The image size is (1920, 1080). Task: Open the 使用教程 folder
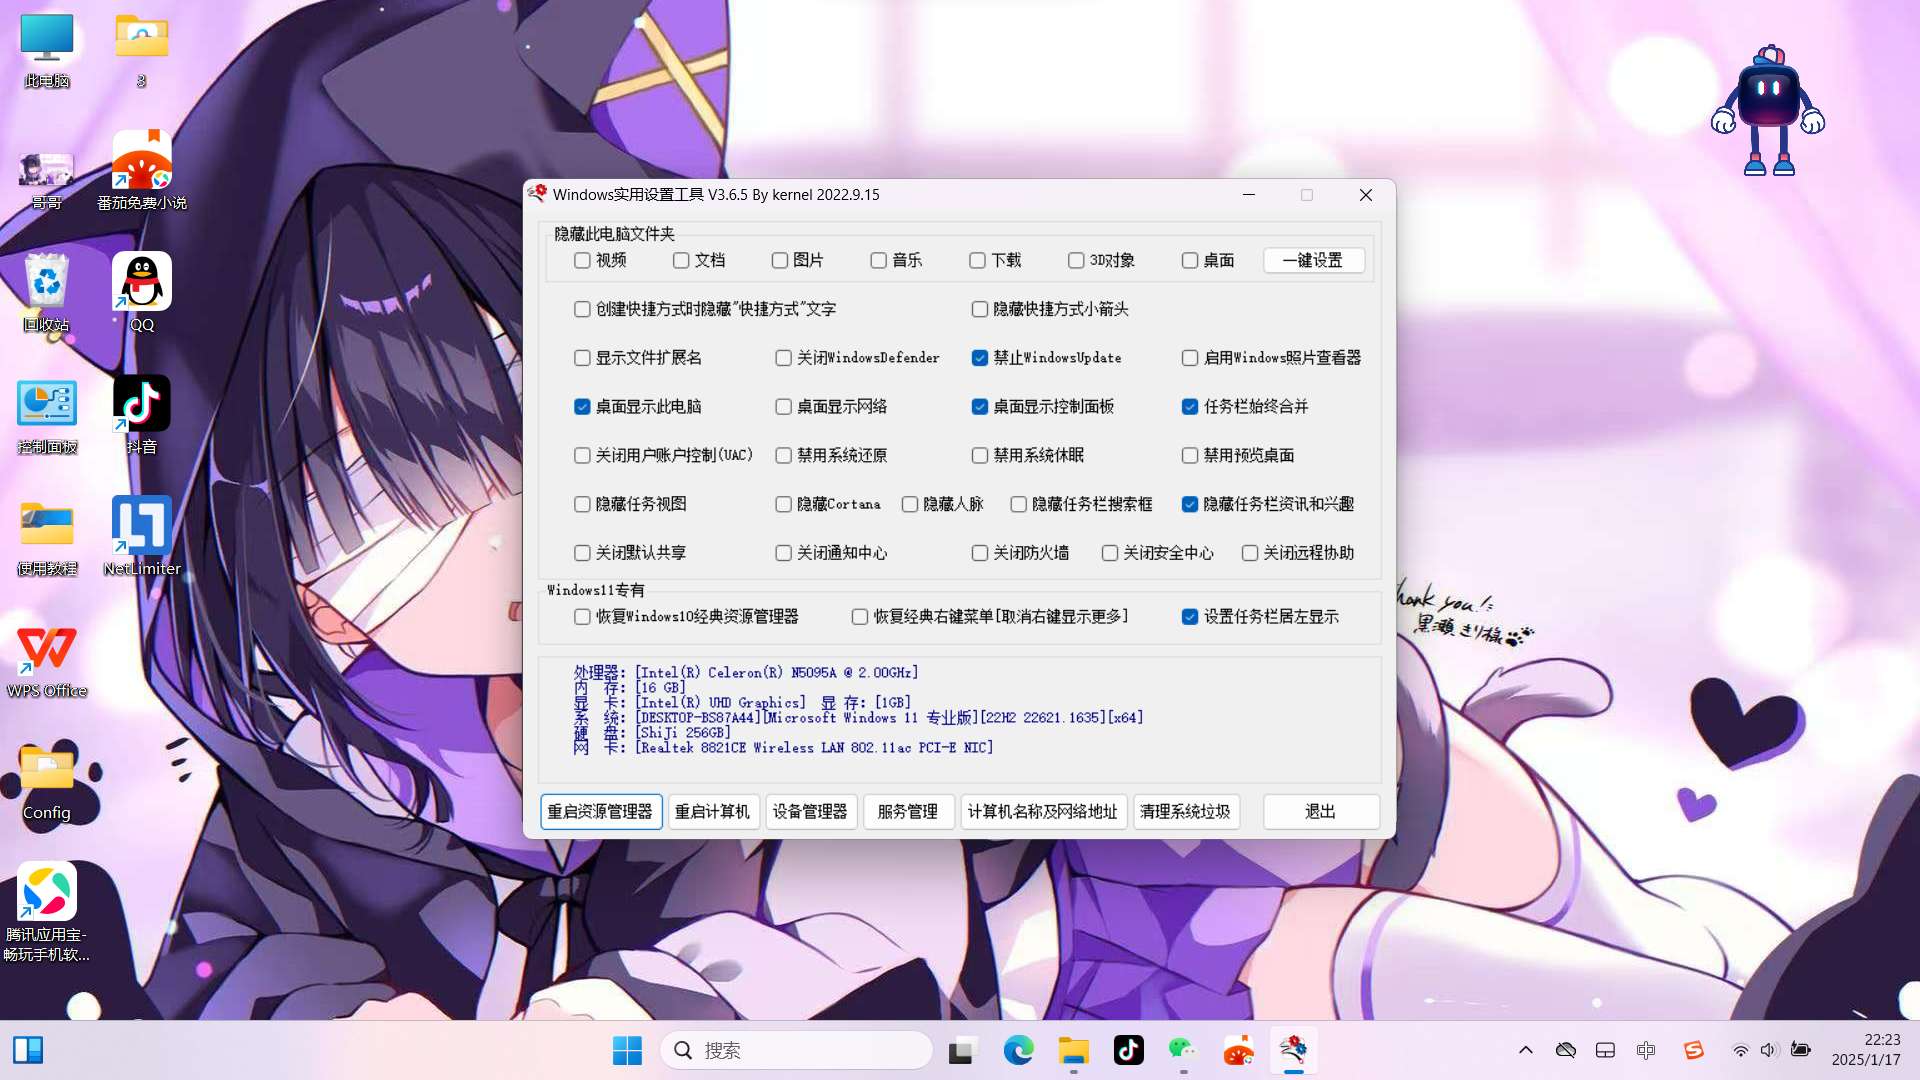[x=46, y=537]
